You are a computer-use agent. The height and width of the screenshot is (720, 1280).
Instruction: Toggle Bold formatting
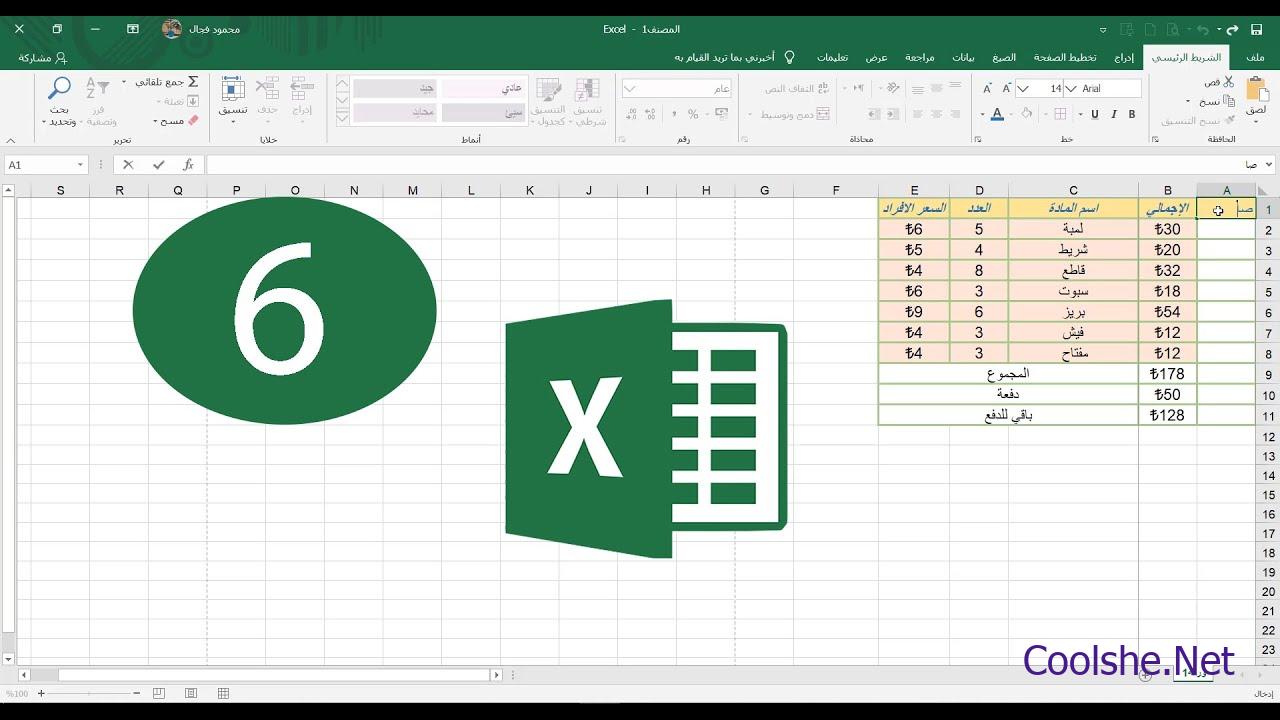(x=1132, y=115)
